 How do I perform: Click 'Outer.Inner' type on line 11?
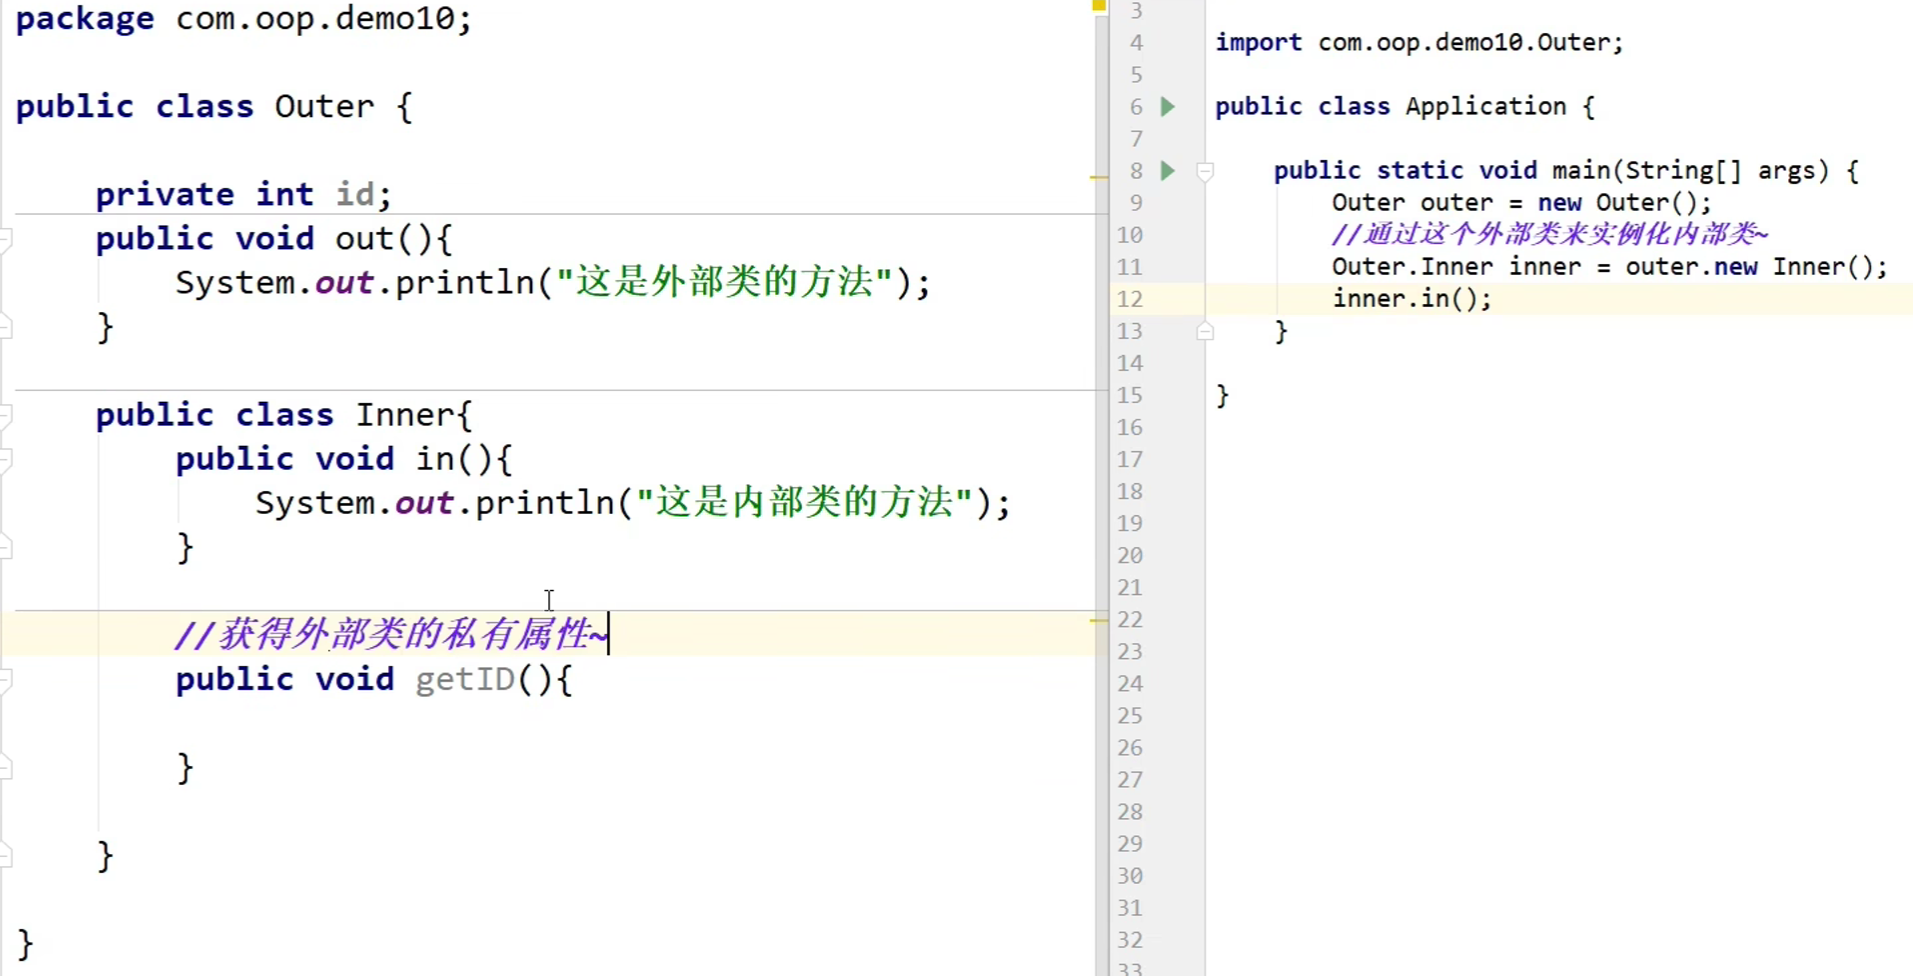[1412, 266]
